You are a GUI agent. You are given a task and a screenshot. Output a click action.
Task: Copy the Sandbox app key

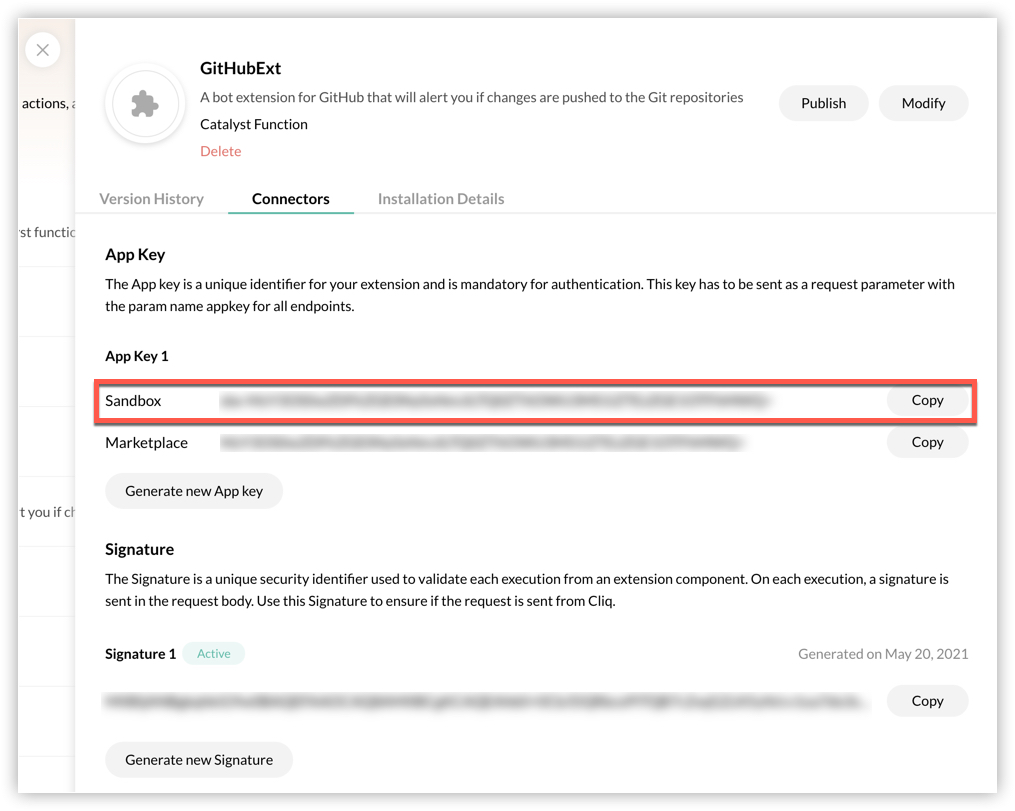(927, 400)
